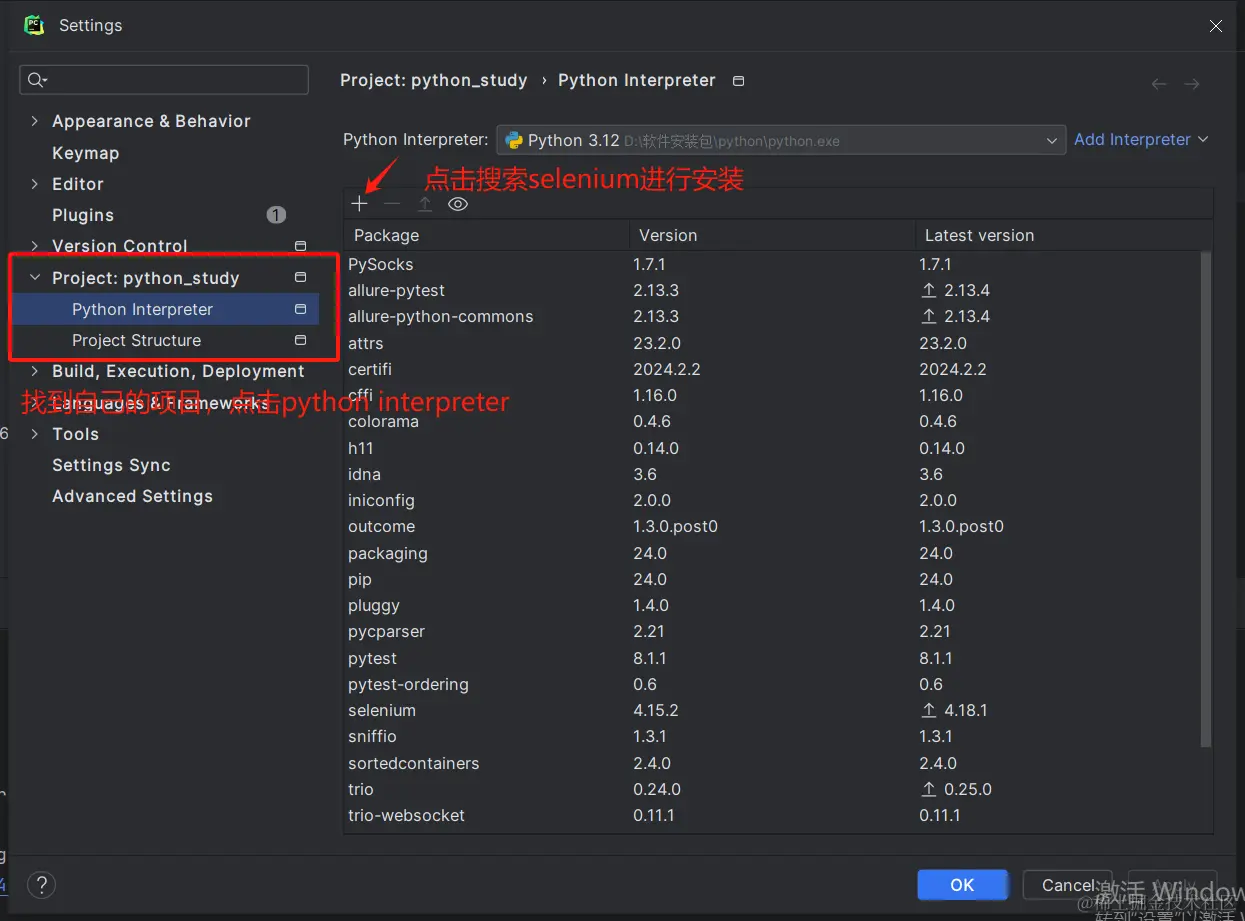Screen dimensions: 1245x921
Task: Expand the Version Control section
Action: click(x=35, y=246)
